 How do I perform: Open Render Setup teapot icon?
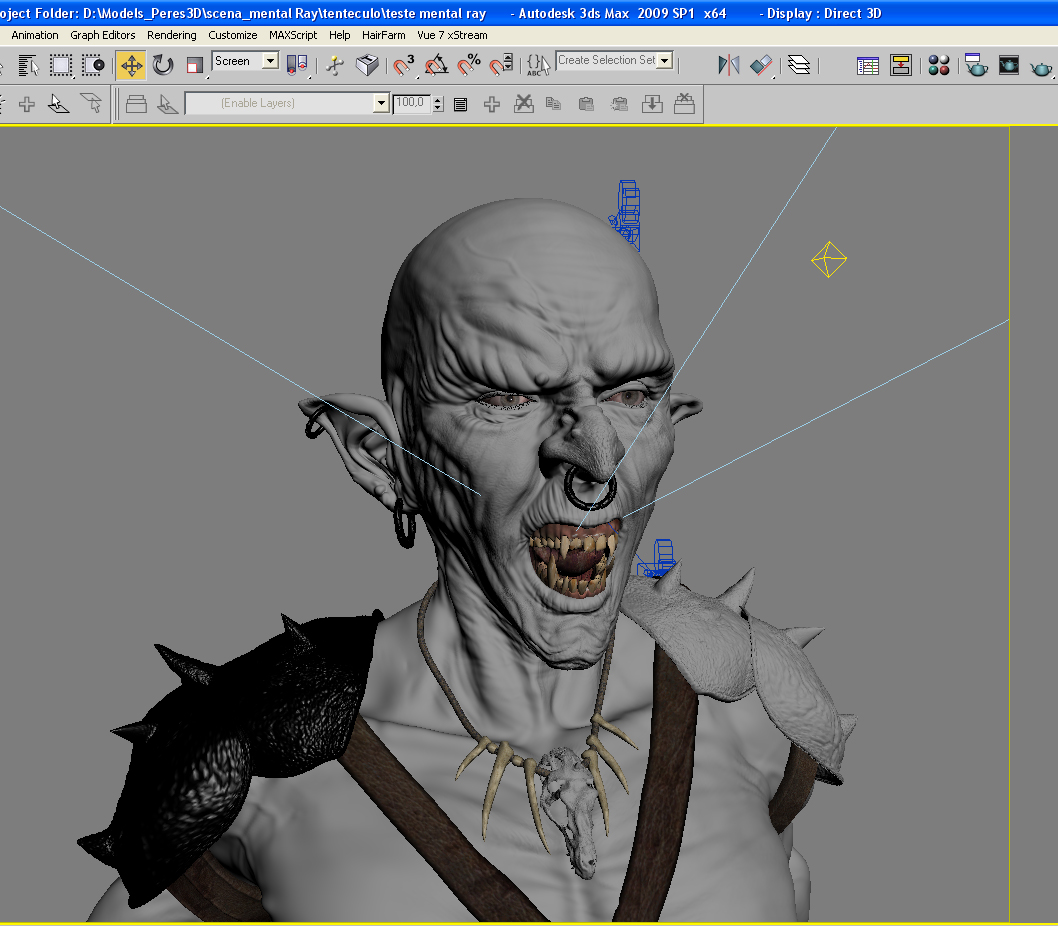(x=976, y=65)
